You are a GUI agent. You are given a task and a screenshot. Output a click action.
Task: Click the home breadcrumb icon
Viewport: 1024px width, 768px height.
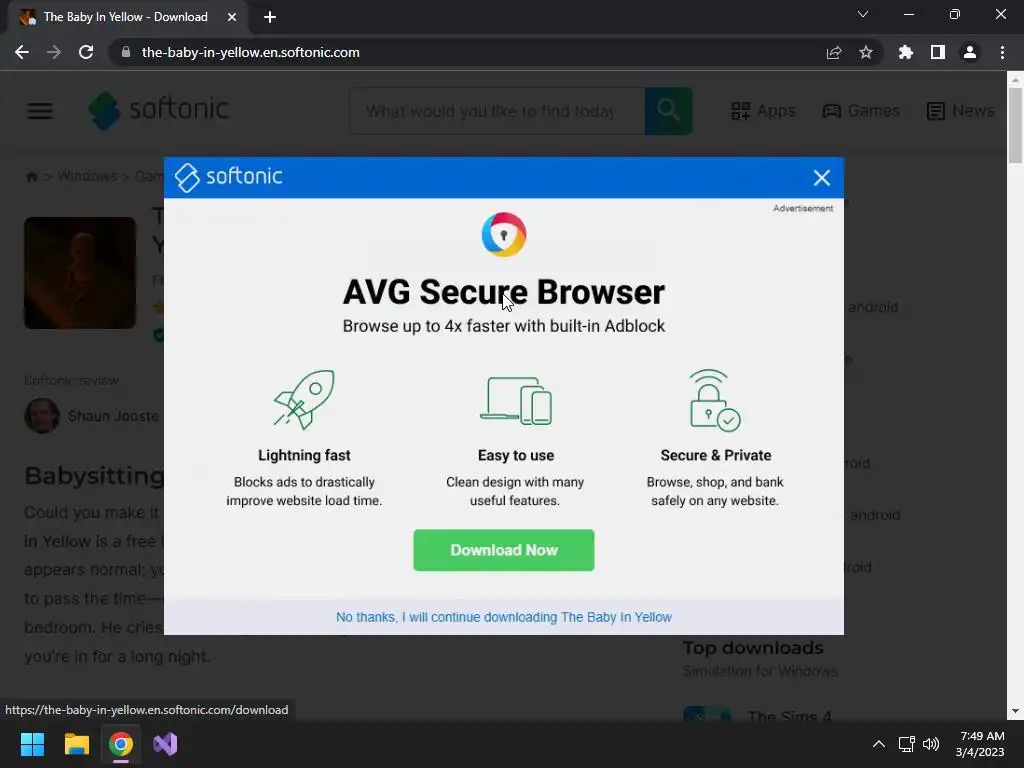[x=31, y=176]
